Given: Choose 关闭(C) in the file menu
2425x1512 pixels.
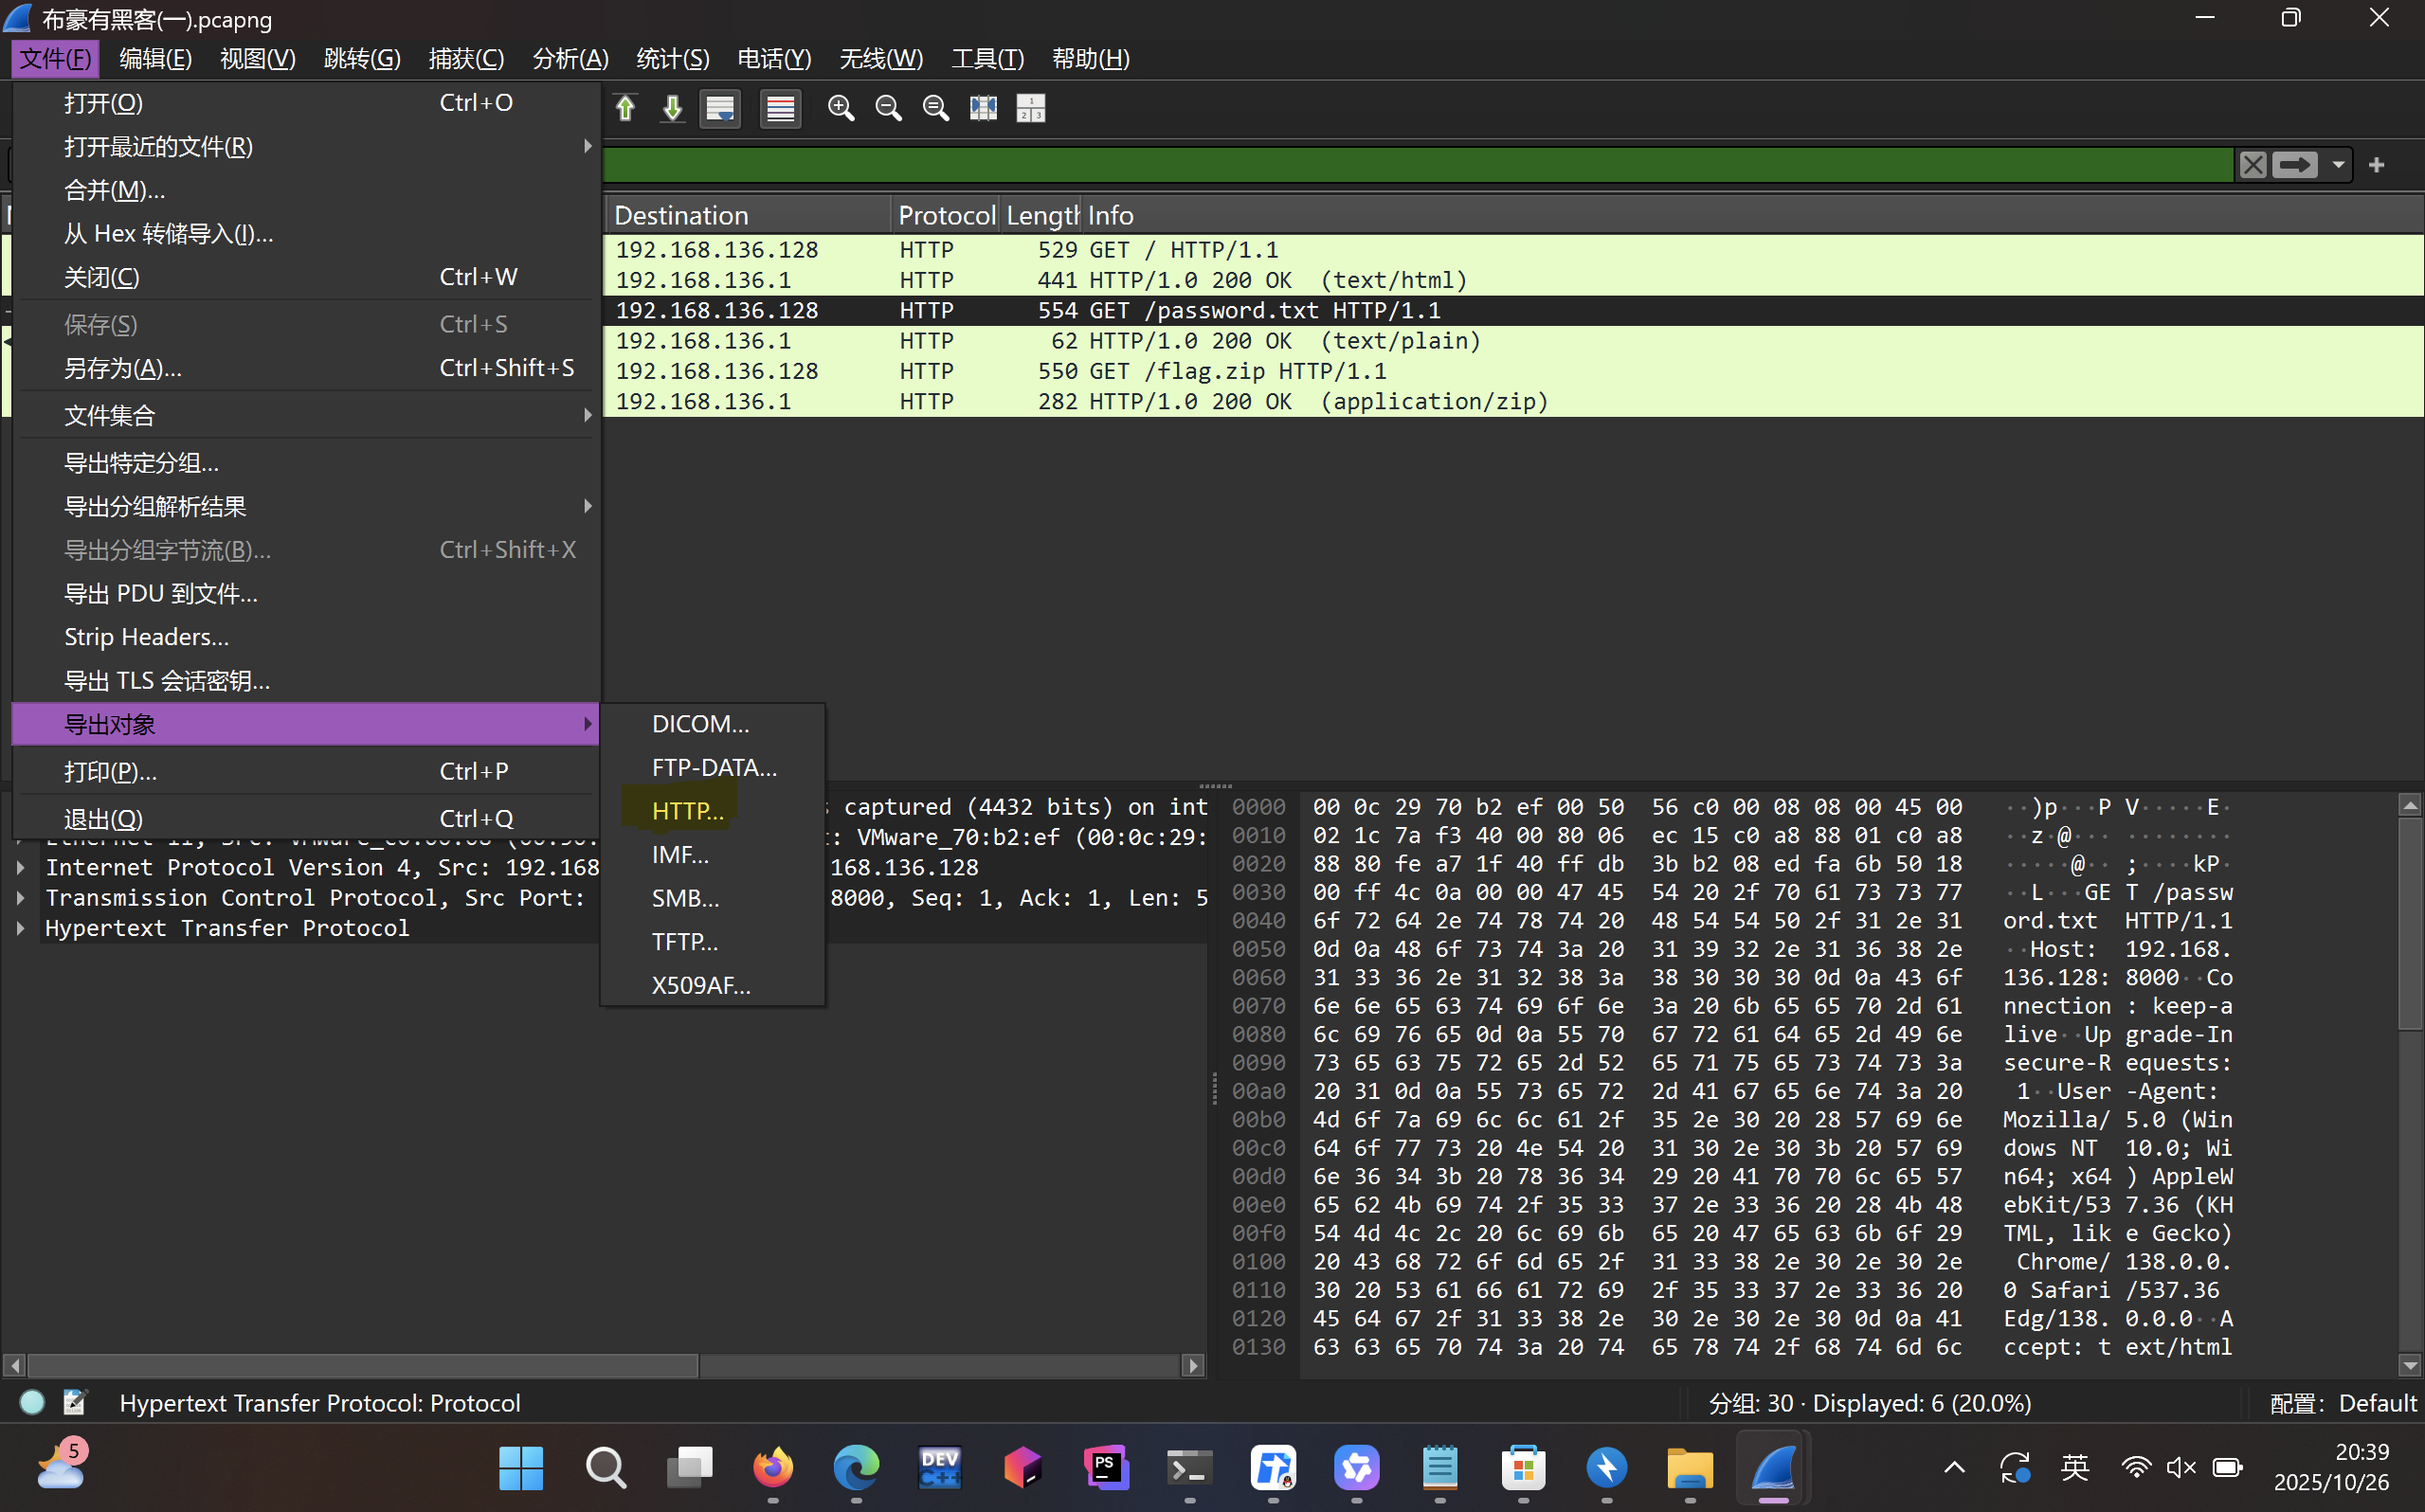Looking at the screenshot, I should point(306,277).
